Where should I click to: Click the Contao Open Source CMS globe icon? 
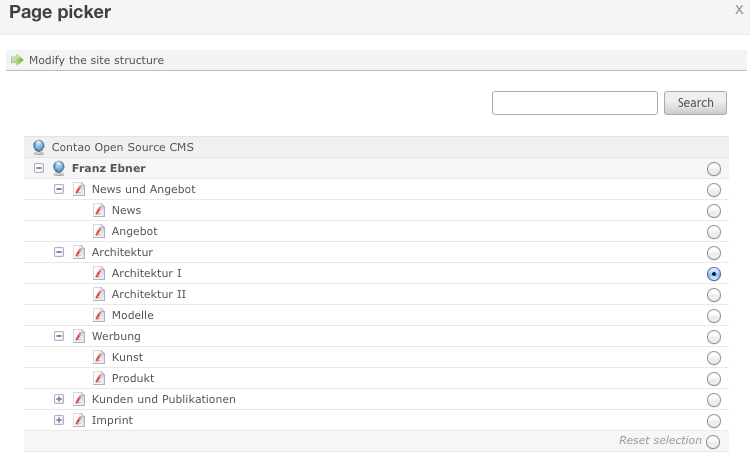[x=39, y=147]
